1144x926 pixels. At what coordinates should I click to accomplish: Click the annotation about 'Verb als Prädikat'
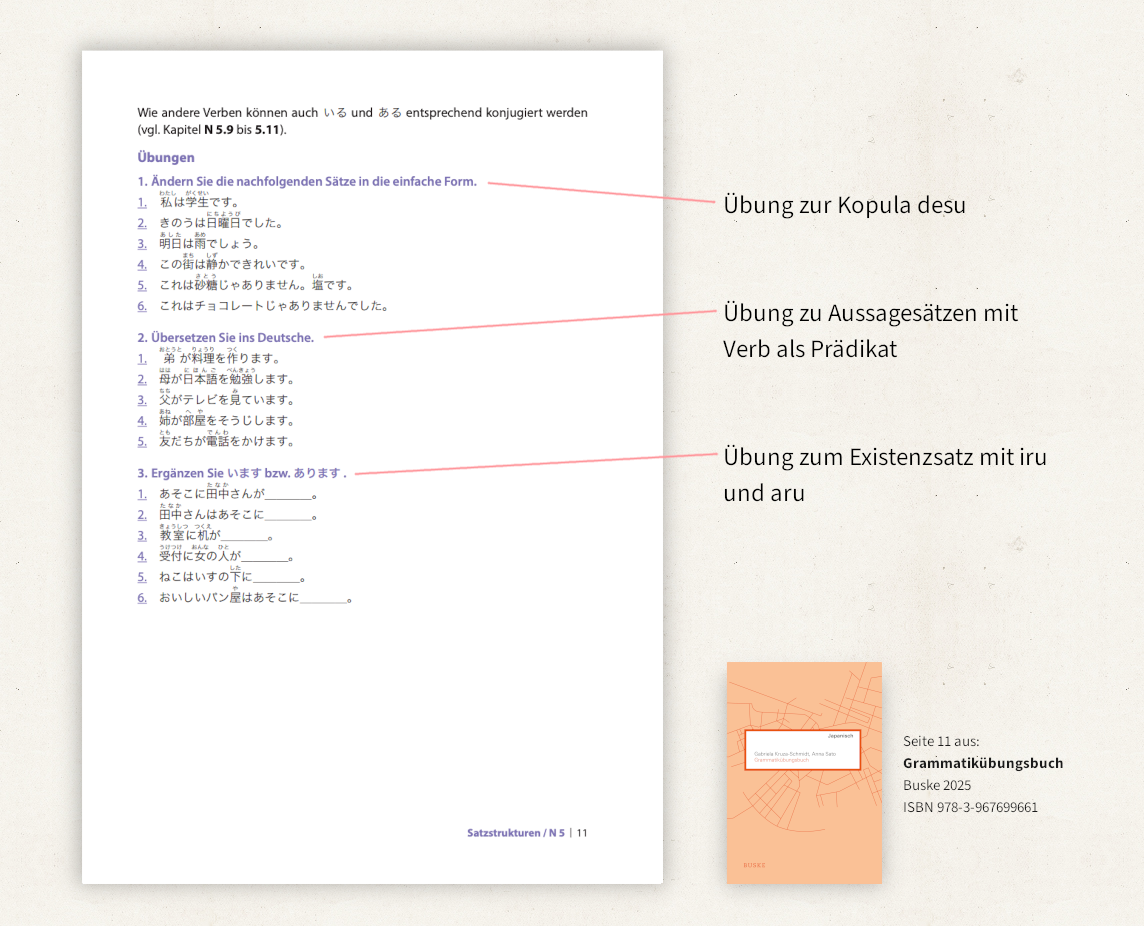870,331
